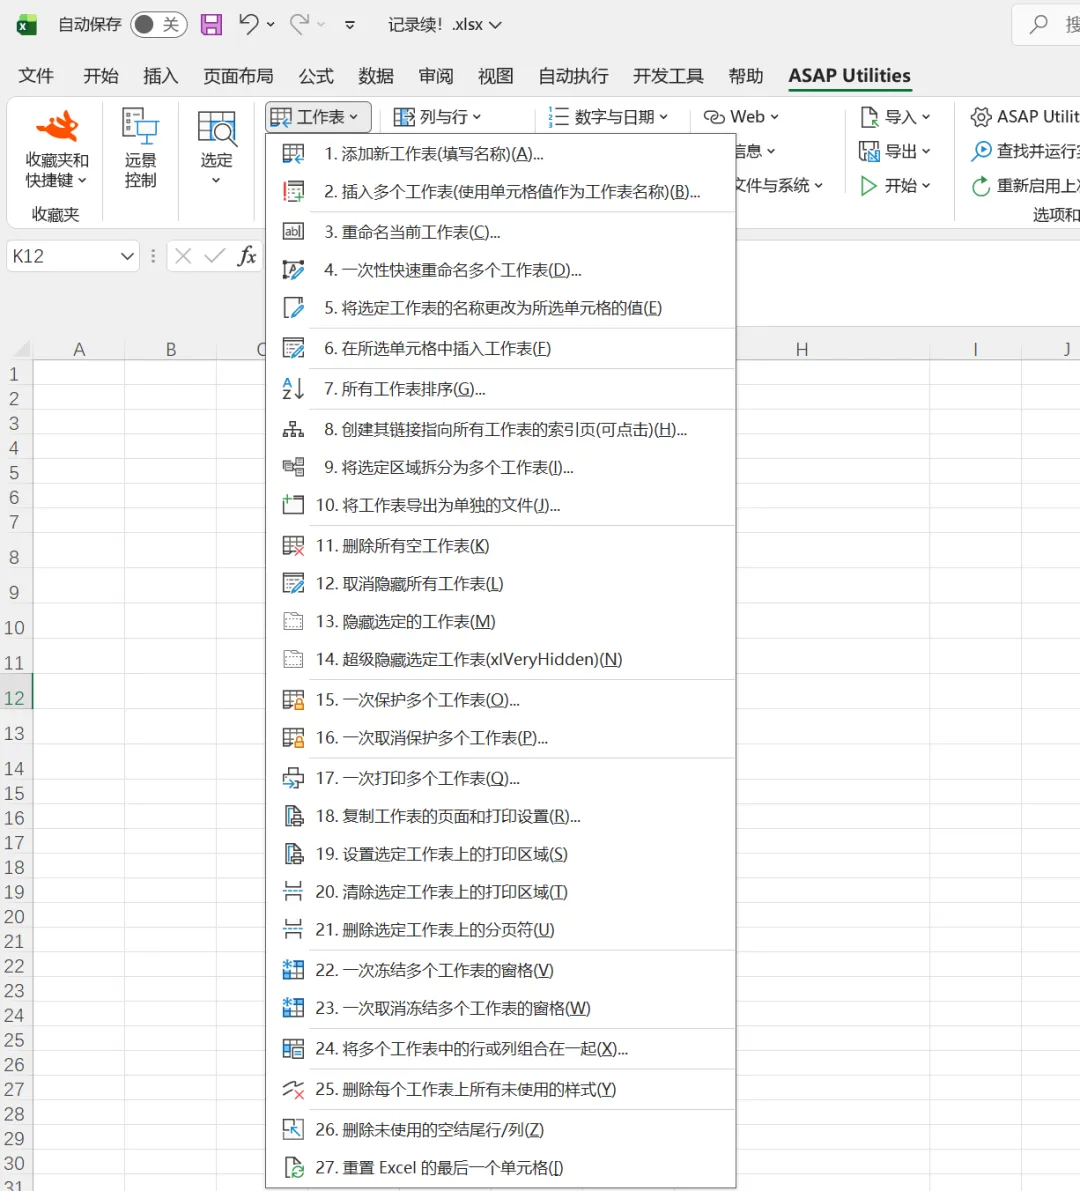
Task: Choose 21. 删除选定工作表上的分页符
Action: click(501, 930)
